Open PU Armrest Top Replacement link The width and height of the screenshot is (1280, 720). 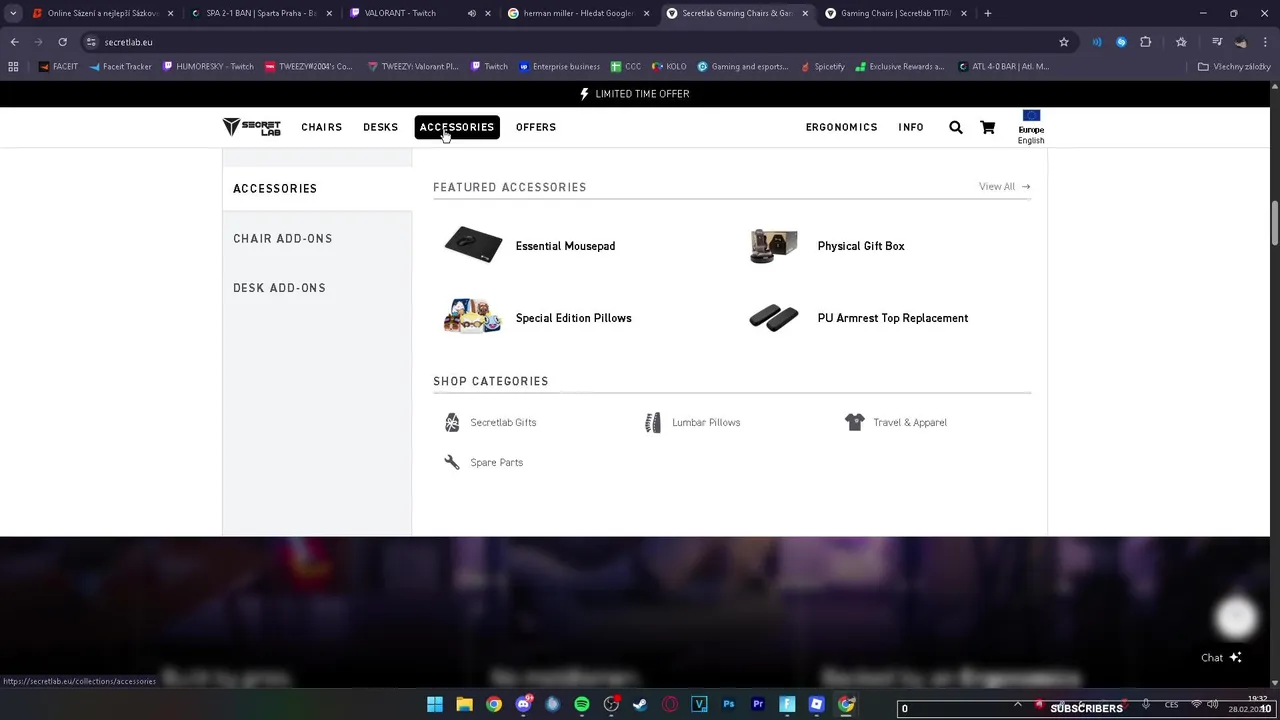click(x=893, y=318)
